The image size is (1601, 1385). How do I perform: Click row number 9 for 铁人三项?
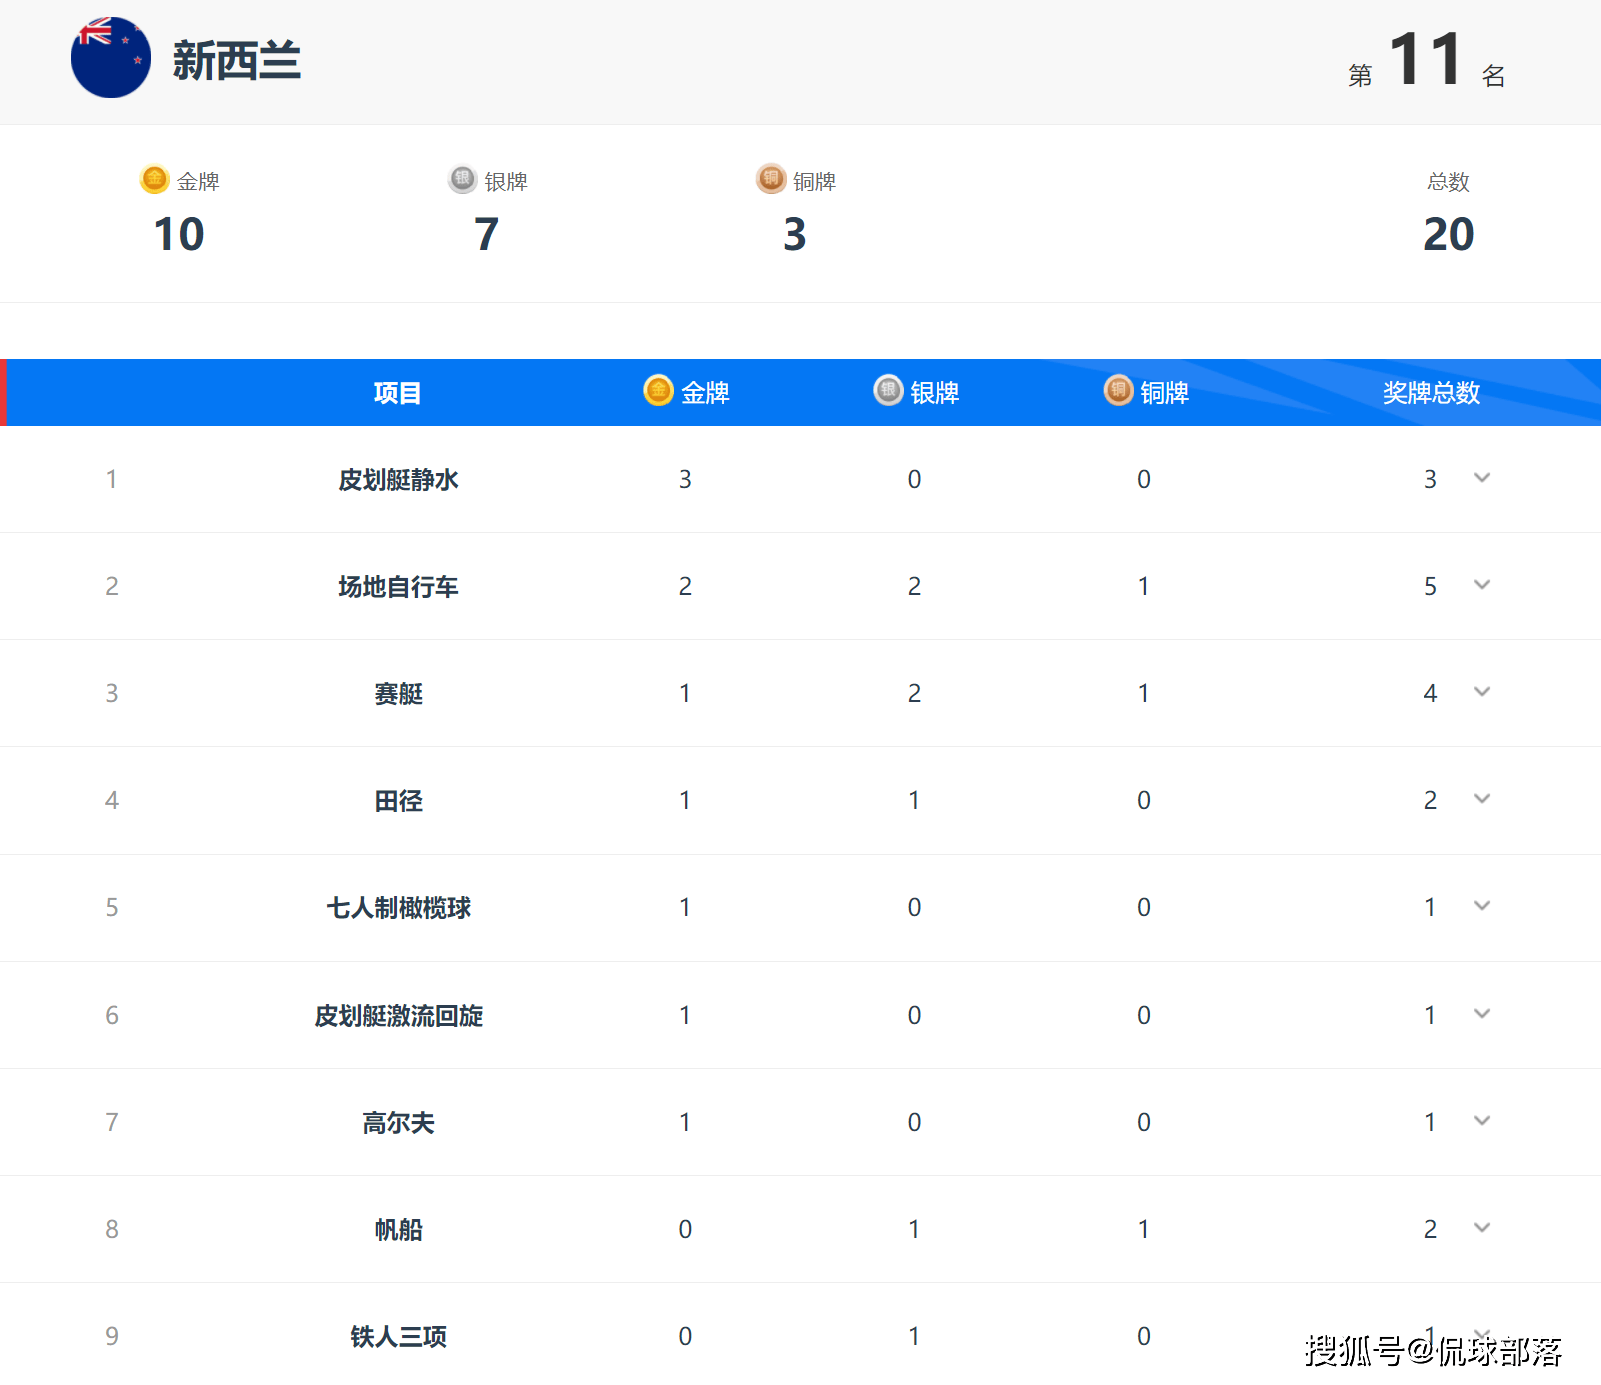point(112,1336)
